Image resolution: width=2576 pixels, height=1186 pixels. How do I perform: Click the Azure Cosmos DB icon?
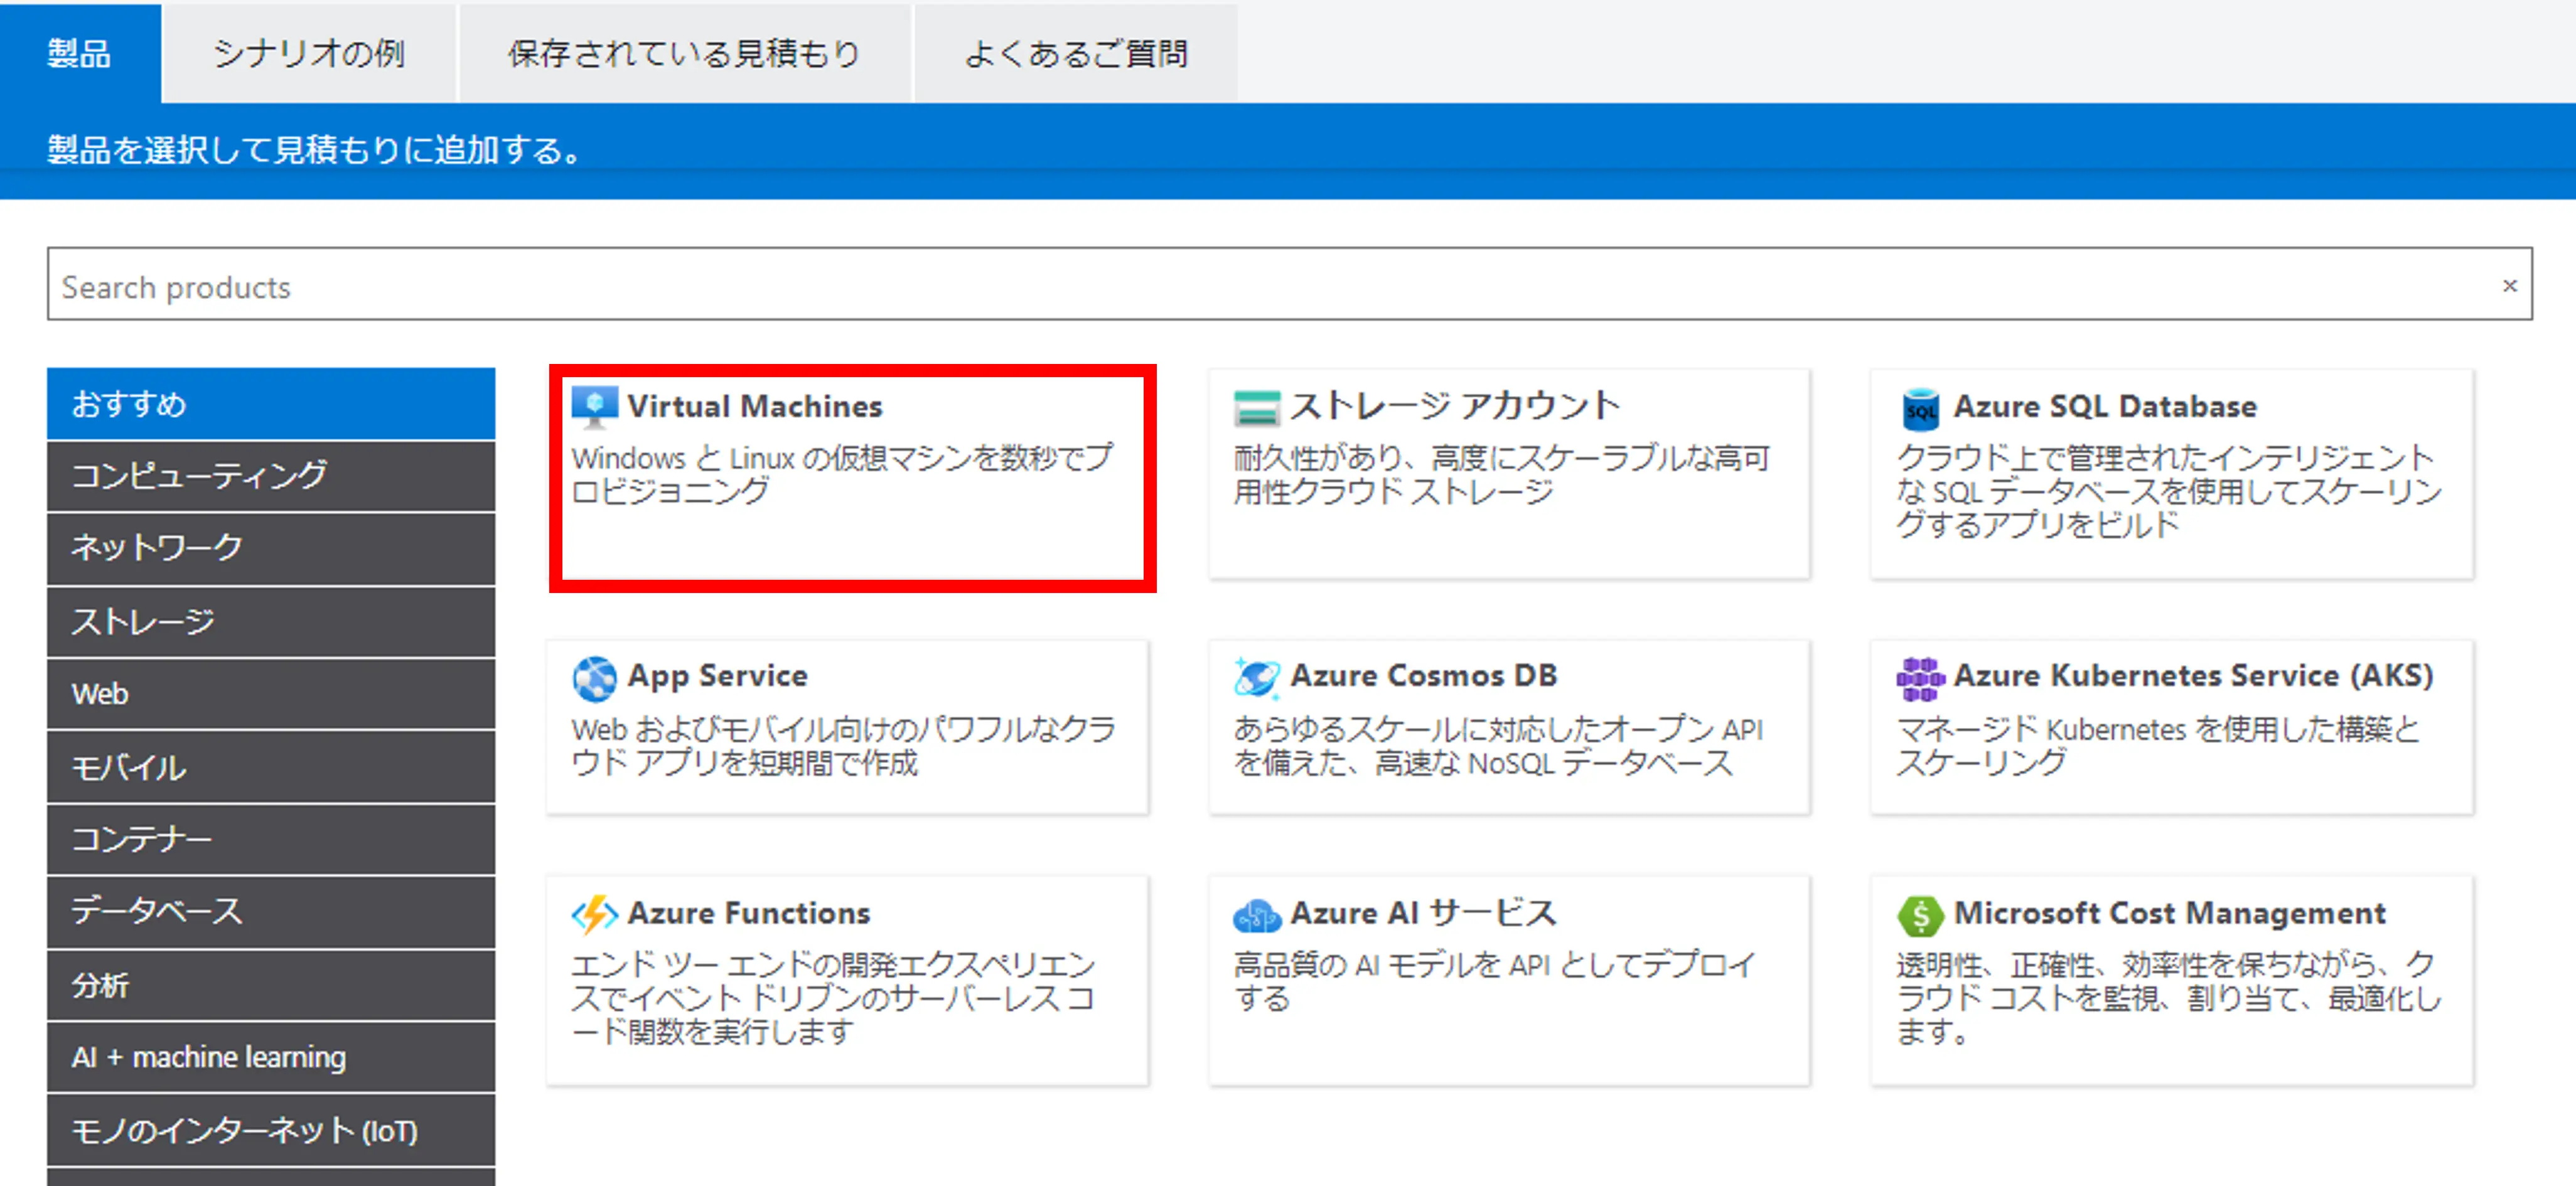click(1256, 678)
